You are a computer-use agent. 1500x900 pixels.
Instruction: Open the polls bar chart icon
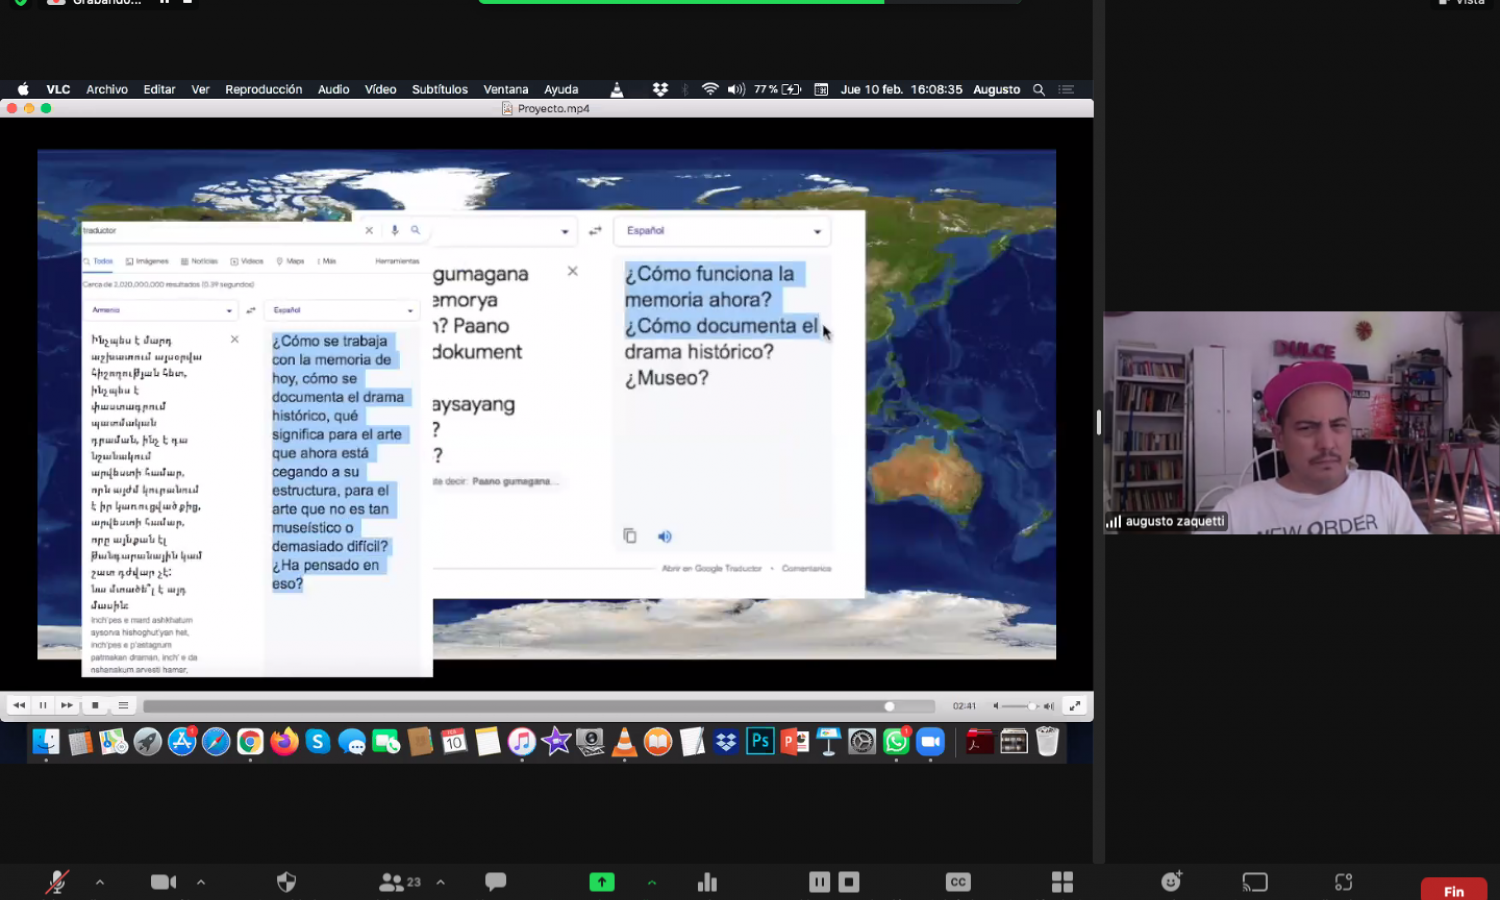pyautogui.click(x=707, y=881)
